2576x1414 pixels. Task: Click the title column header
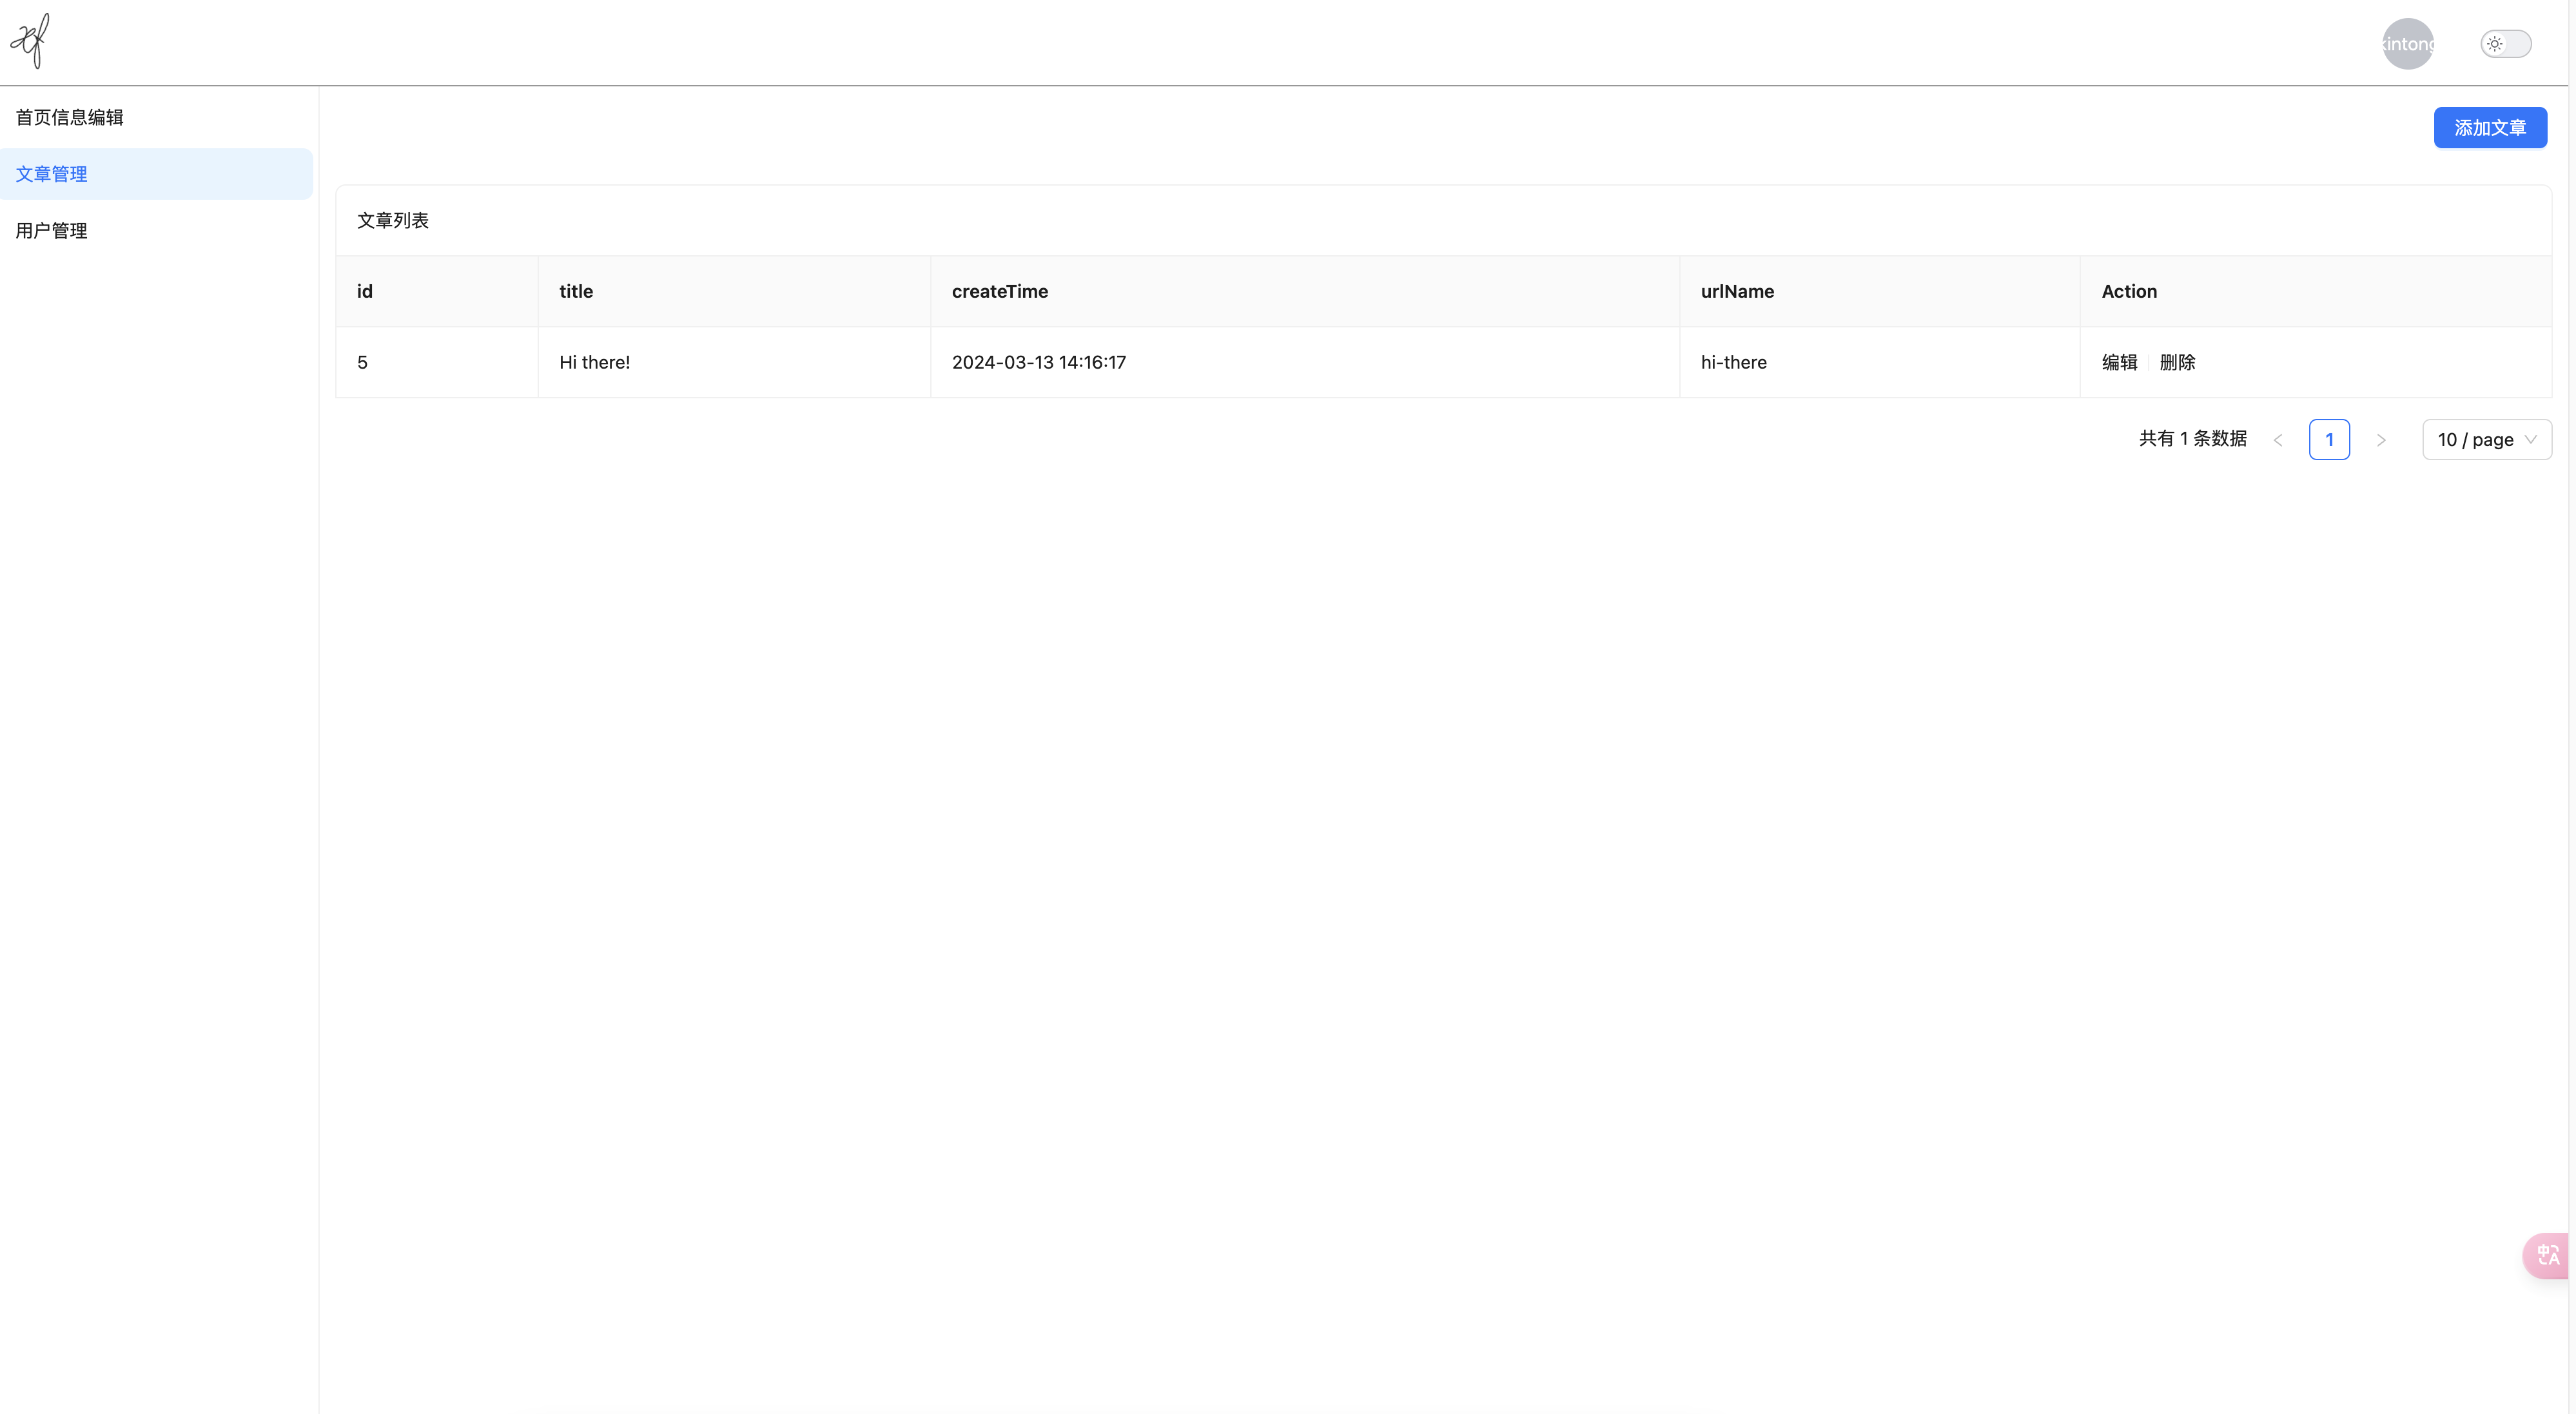pyautogui.click(x=734, y=291)
